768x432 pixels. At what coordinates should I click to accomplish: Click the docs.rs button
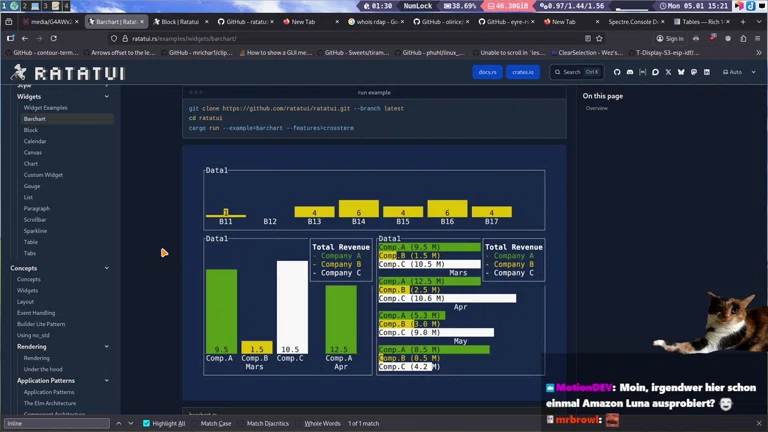pos(487,72)
